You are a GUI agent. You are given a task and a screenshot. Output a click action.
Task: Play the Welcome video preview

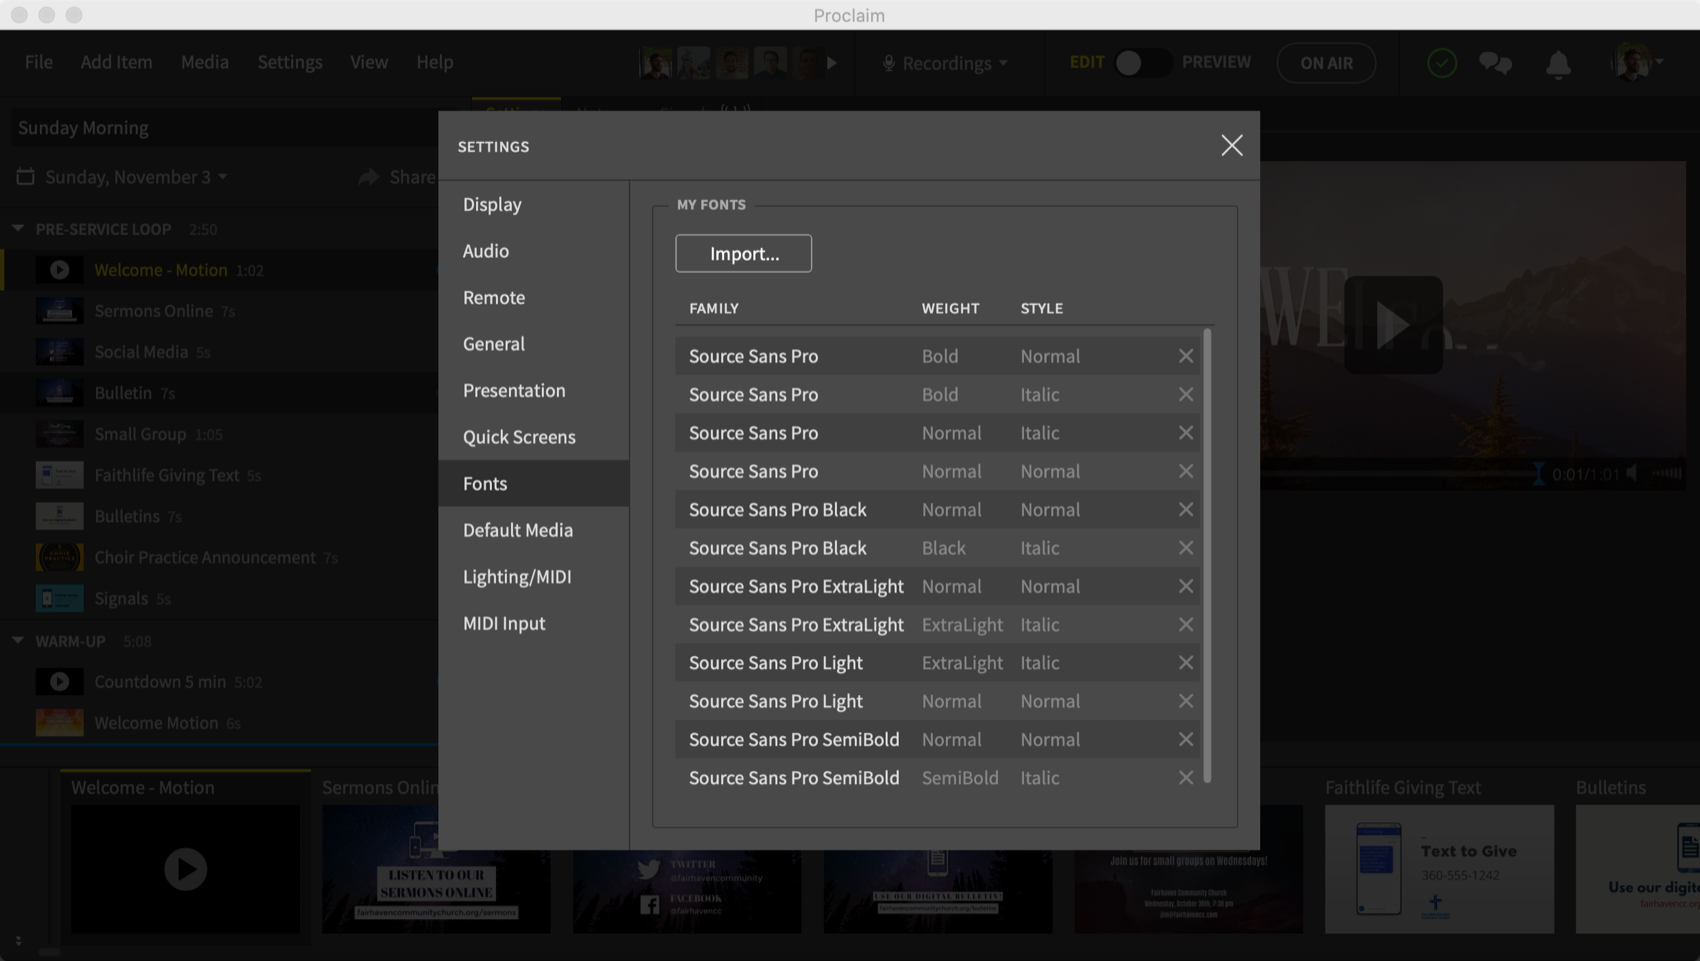(x=1392, y=325)
